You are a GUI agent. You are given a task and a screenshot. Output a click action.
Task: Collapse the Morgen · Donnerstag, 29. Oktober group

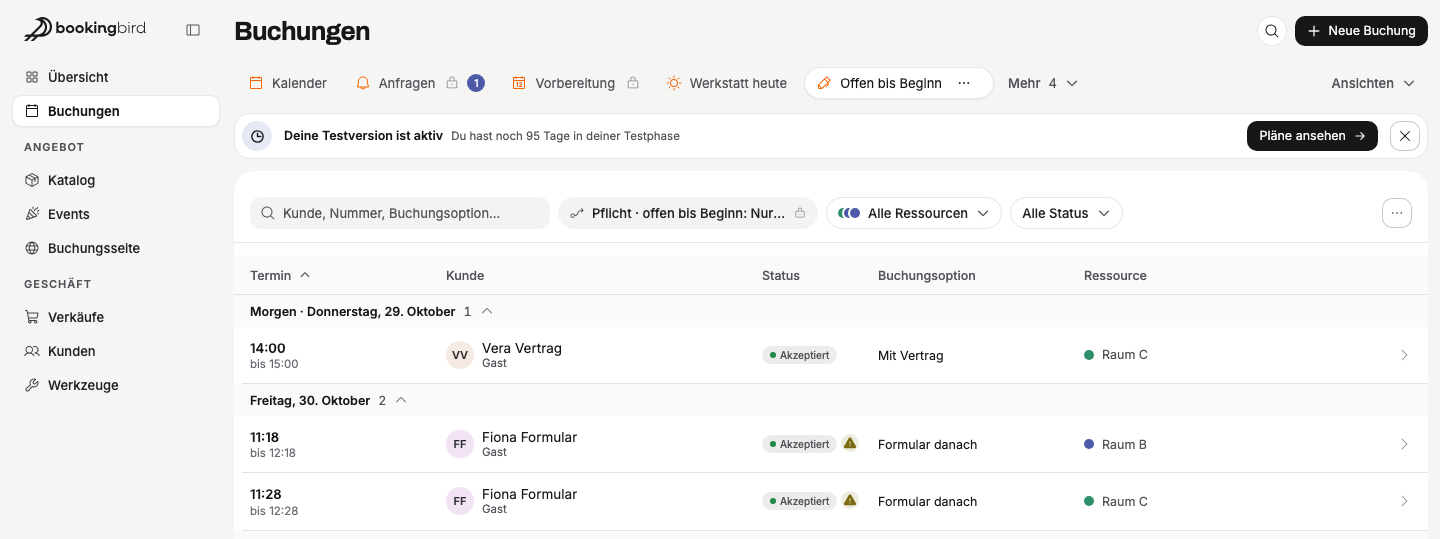tap(487, 311)
